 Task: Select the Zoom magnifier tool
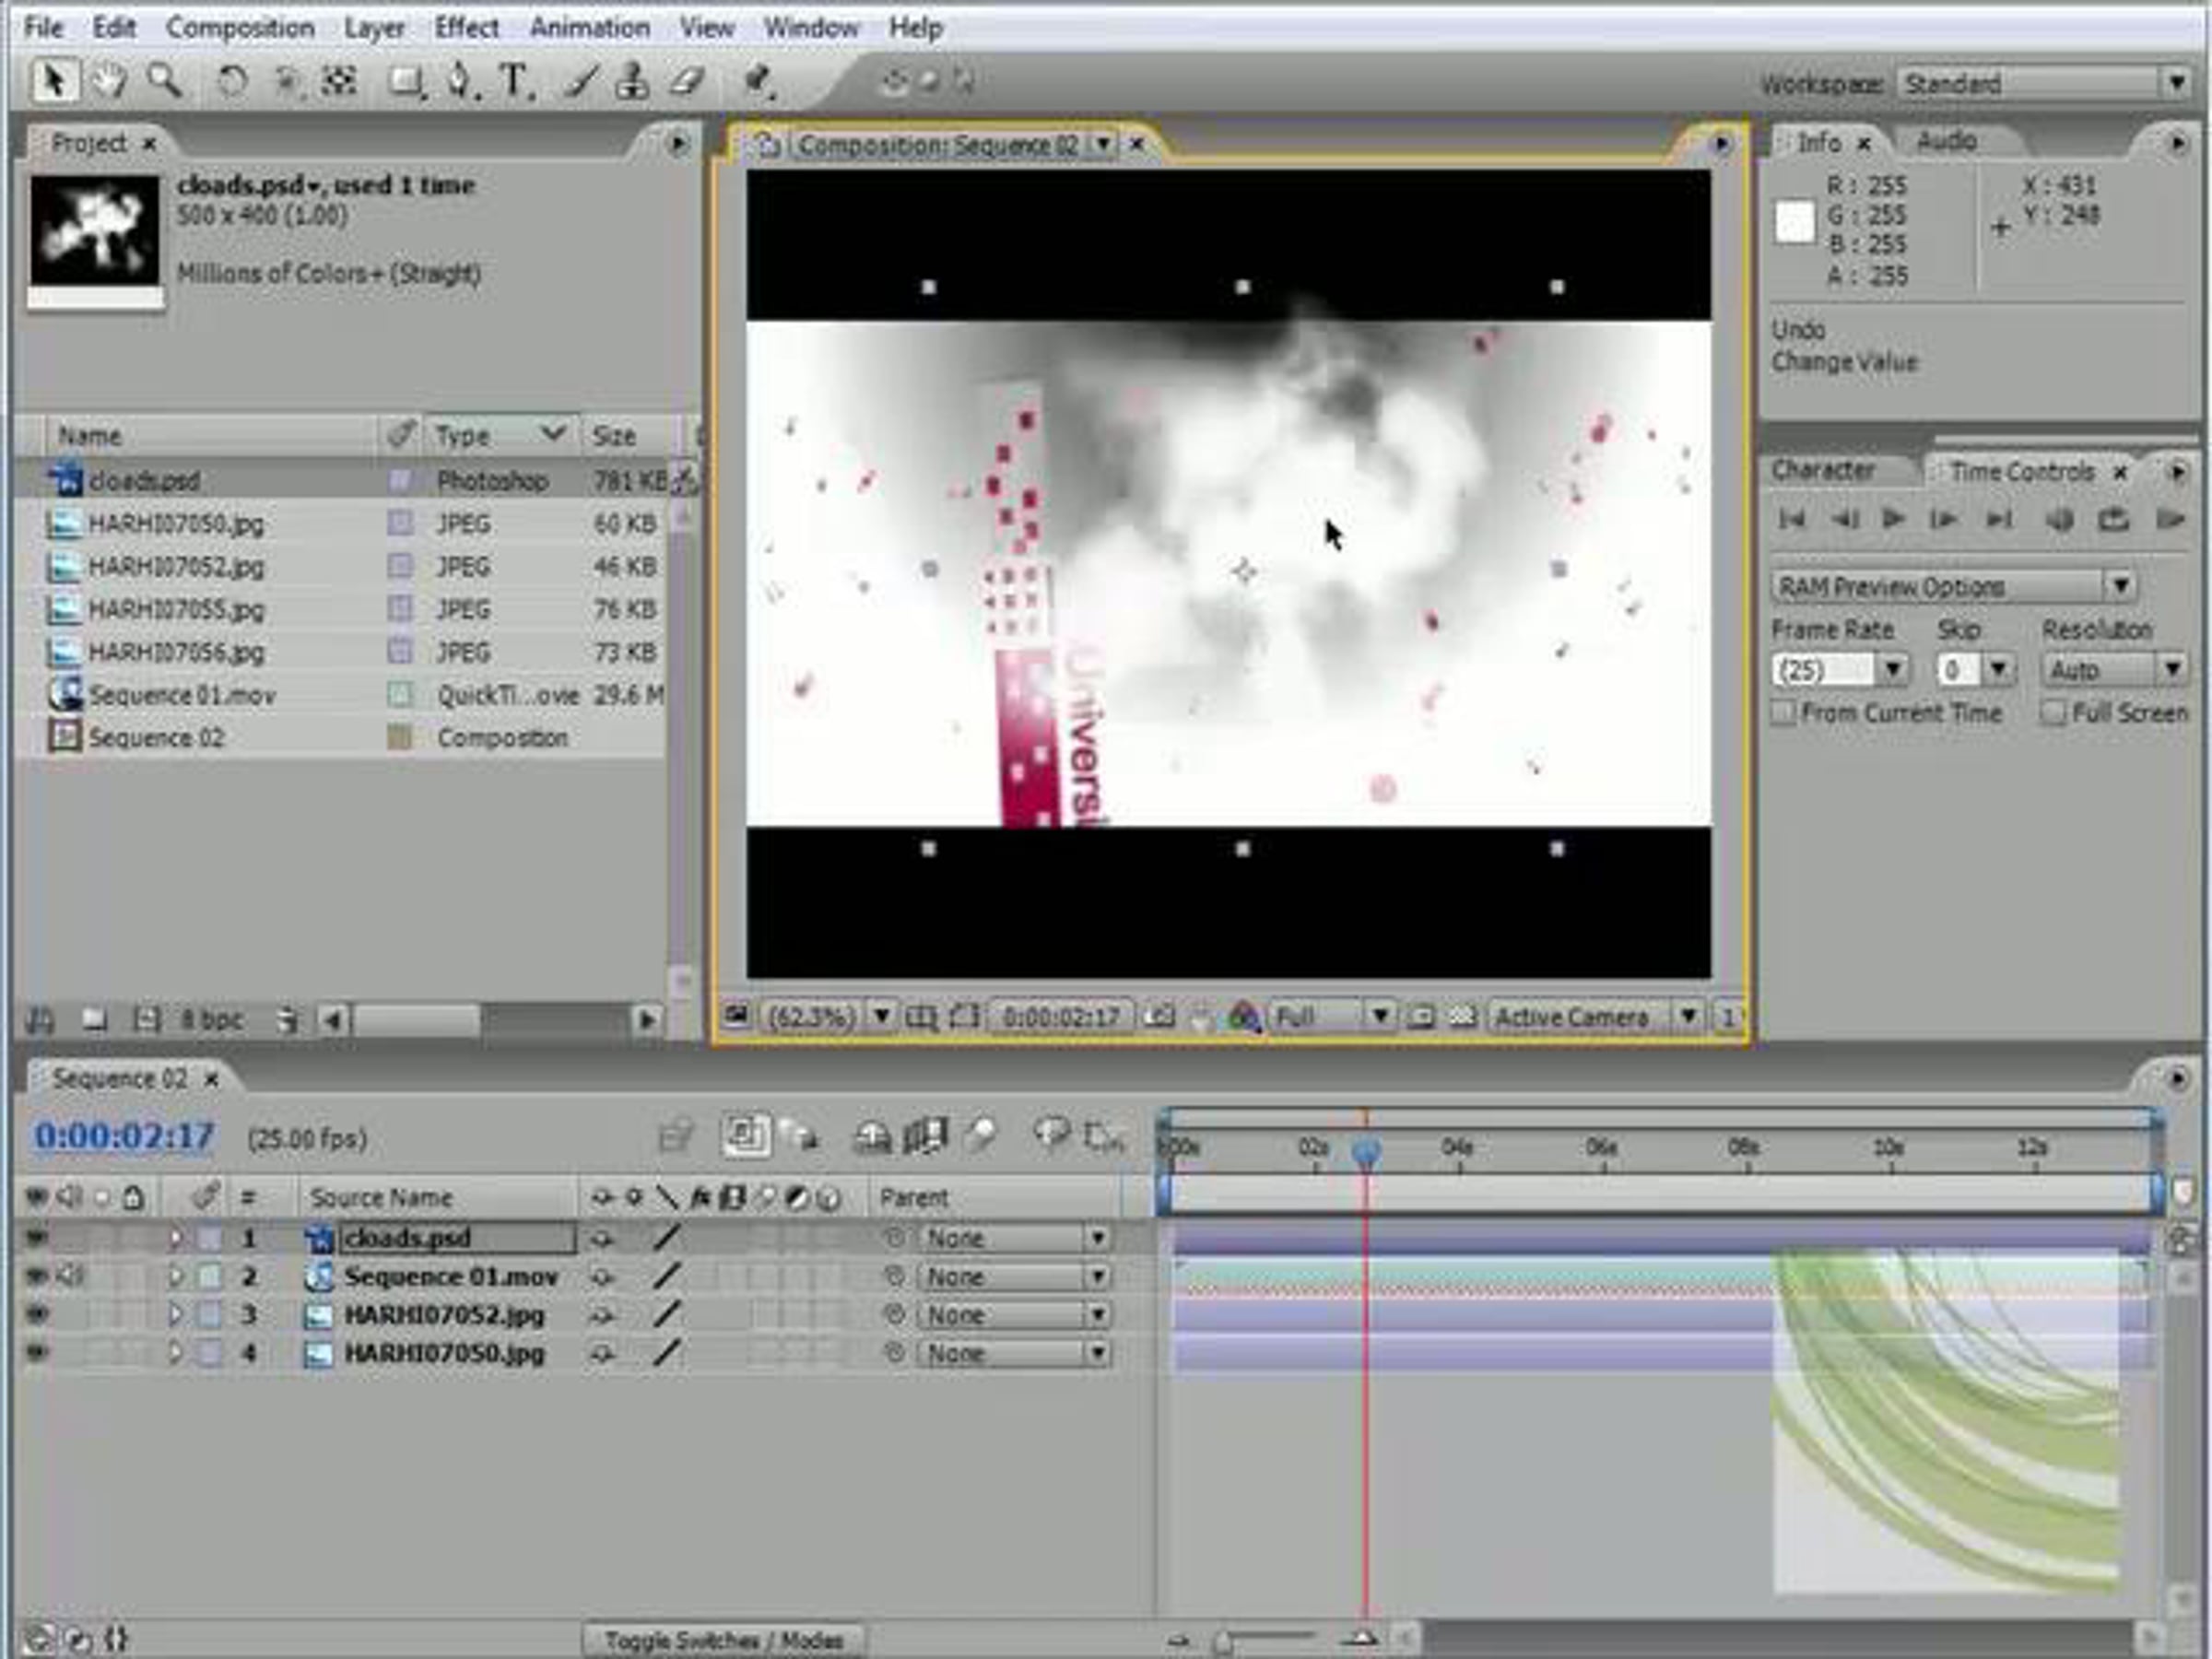164,81
